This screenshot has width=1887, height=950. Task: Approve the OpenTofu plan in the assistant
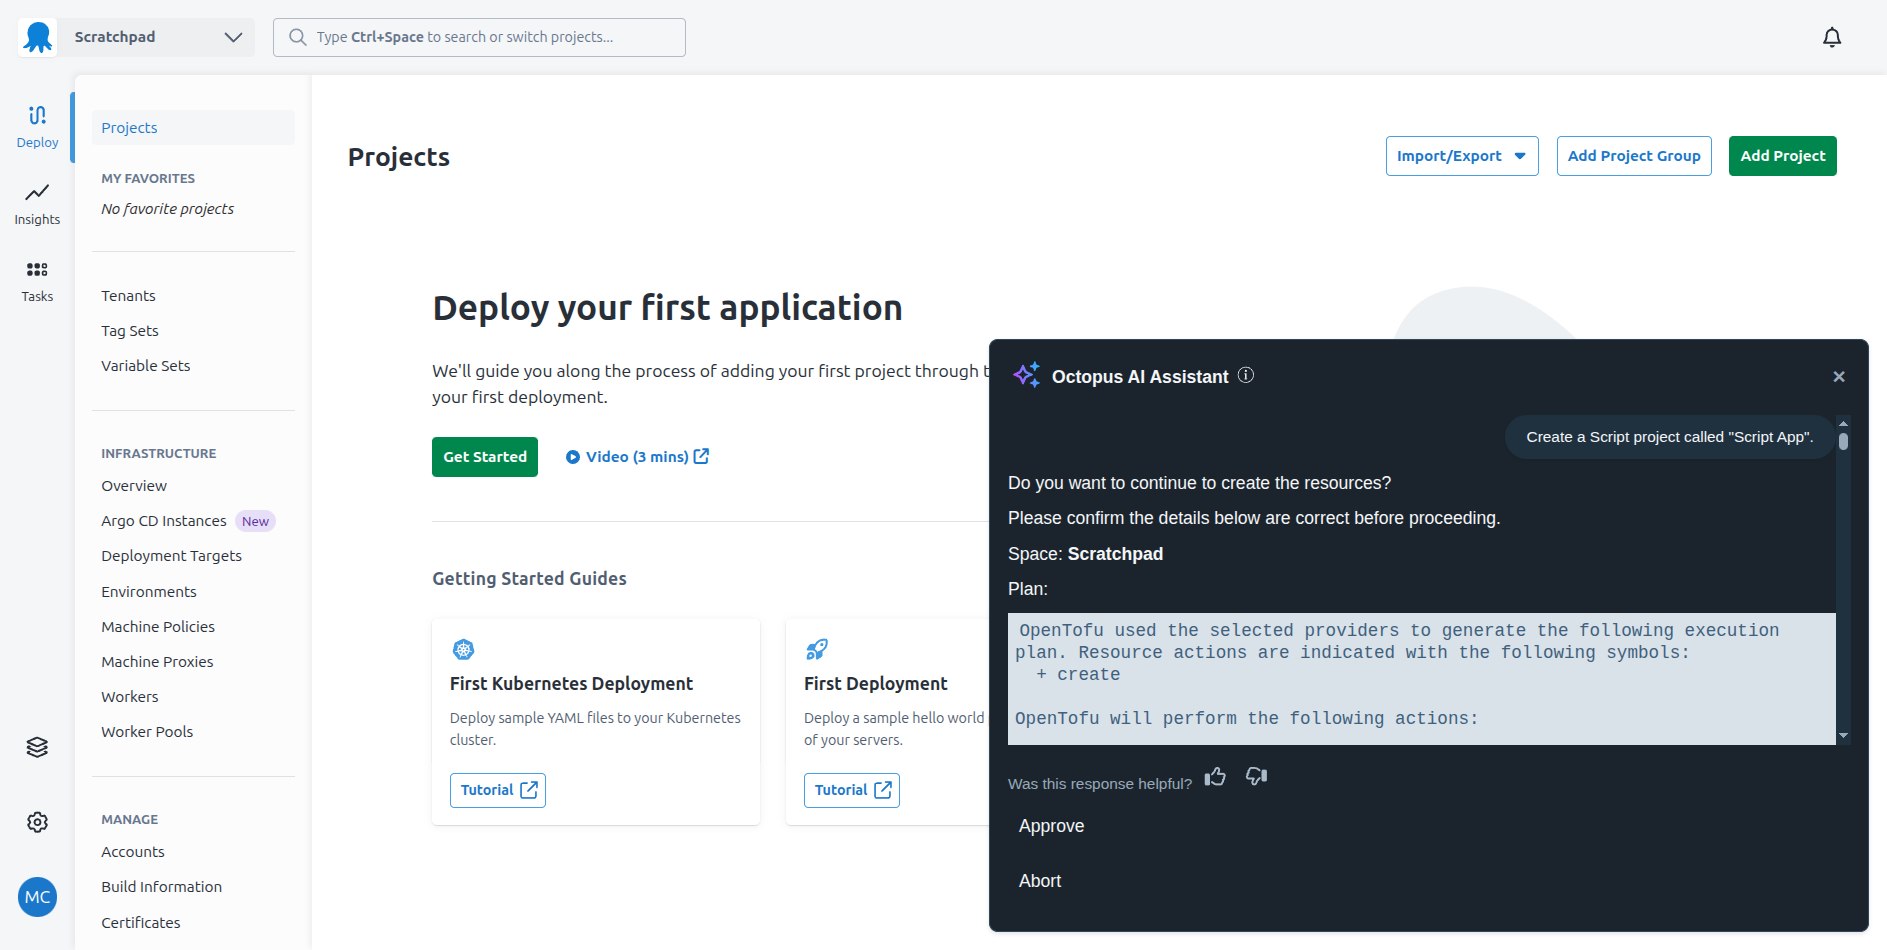click(1051, 826)
